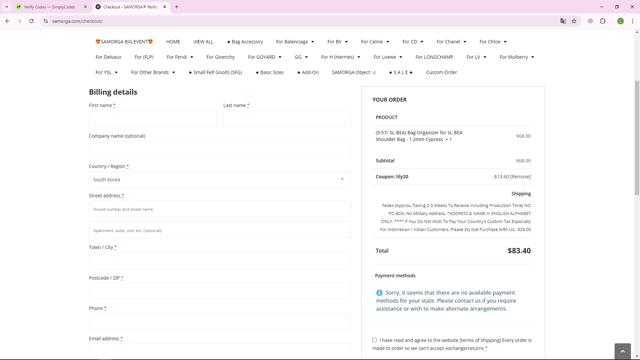Viewport: 640px width, 360px height.
Task: Open the green profile avatar menu
Action: click(620, 21)
